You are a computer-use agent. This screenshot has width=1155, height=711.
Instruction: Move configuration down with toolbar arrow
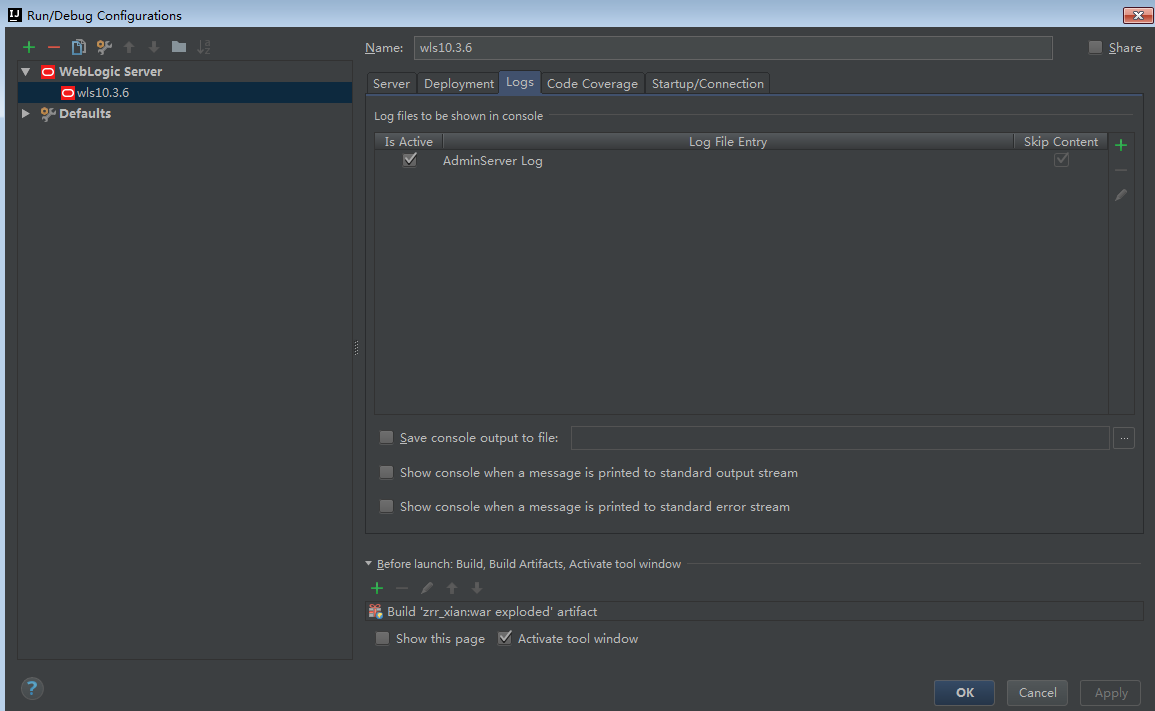pos(154,47)
